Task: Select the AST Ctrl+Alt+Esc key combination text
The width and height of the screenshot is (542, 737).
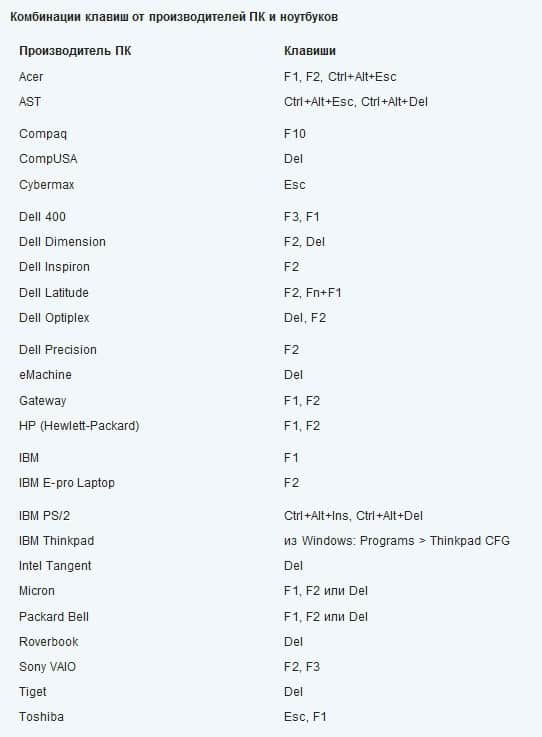Action: (x=318, y=102)
